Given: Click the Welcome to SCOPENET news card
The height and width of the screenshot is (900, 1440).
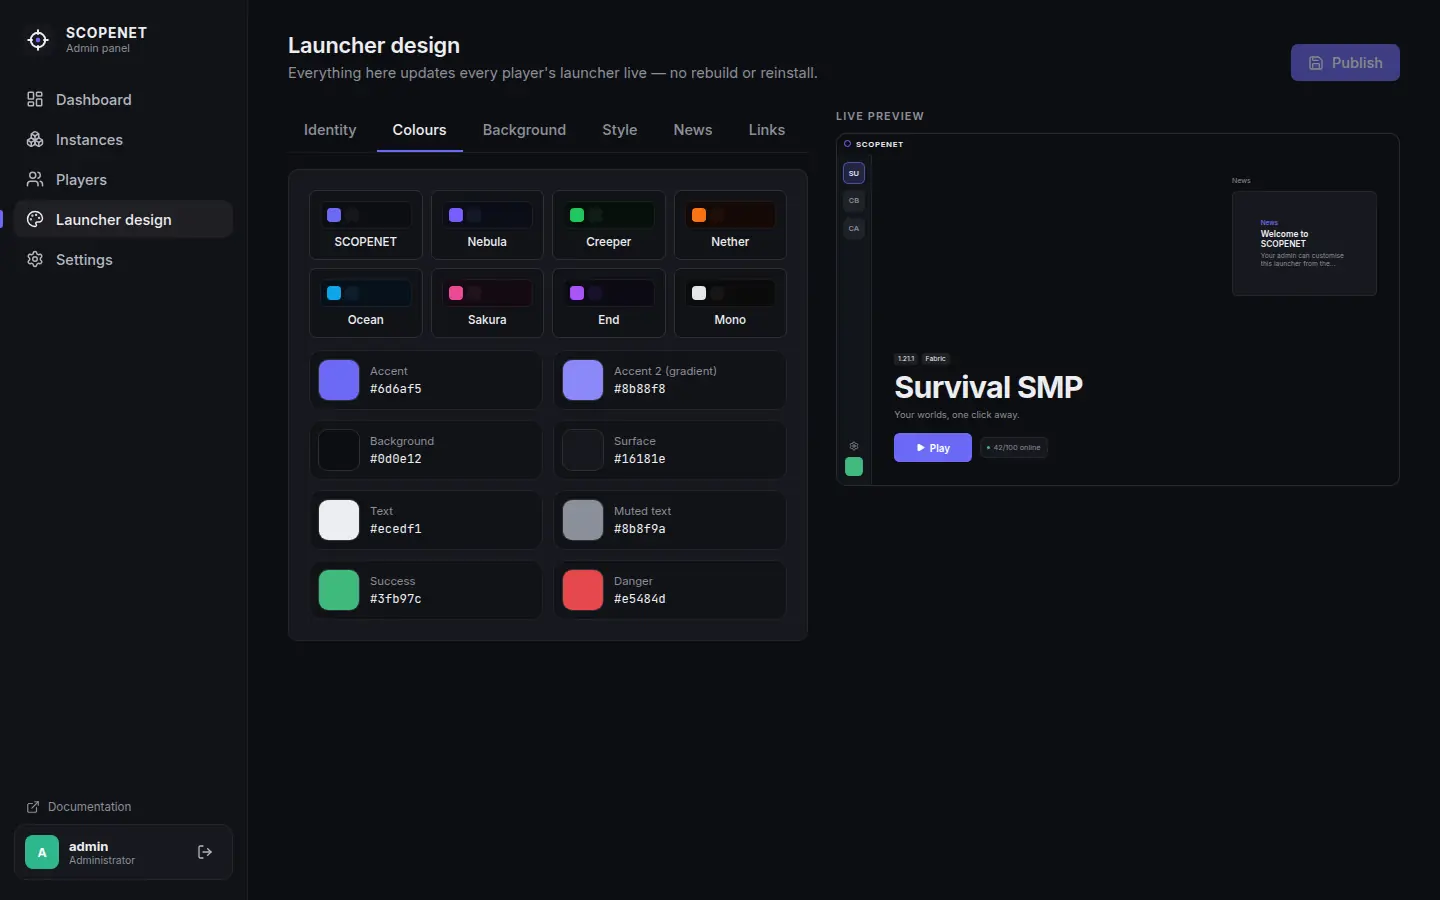Looking at the screenshot, I should tap(1304, 243).
